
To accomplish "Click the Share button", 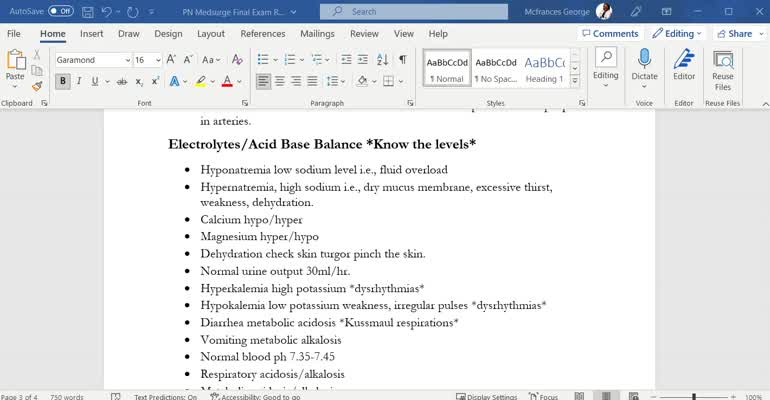I will 735,33.
